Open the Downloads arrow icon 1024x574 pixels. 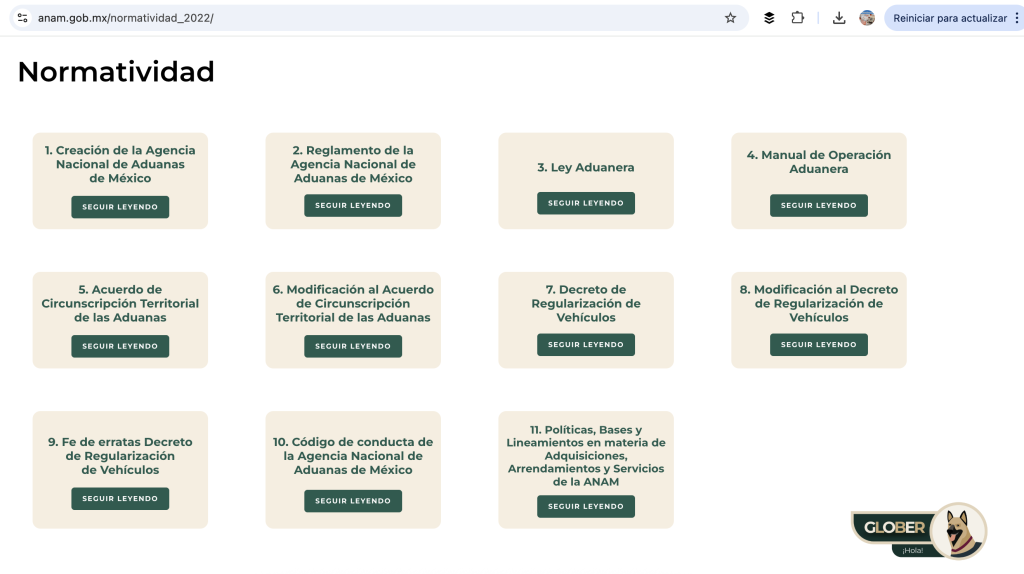839,18
